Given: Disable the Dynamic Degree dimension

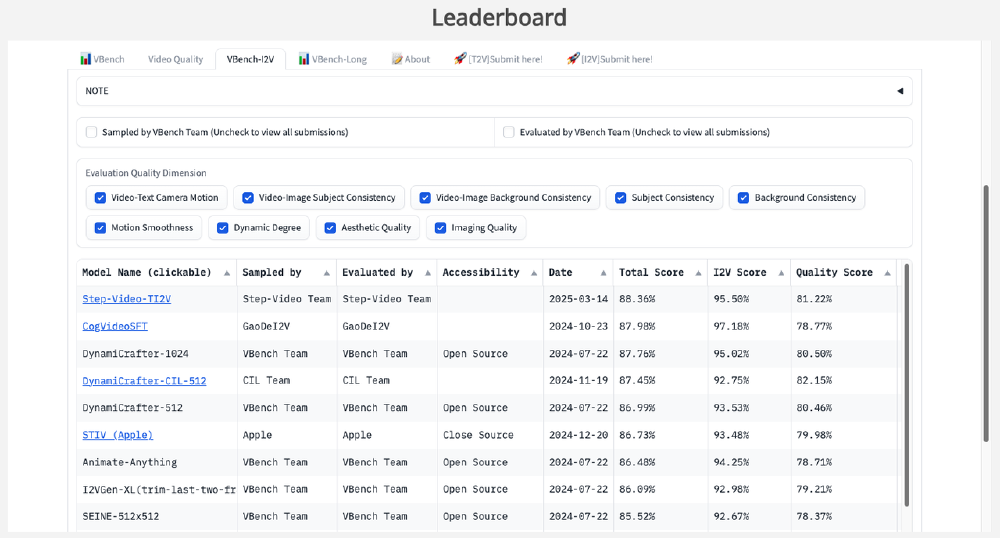Looking at the screenshot, I should (223, 228).
